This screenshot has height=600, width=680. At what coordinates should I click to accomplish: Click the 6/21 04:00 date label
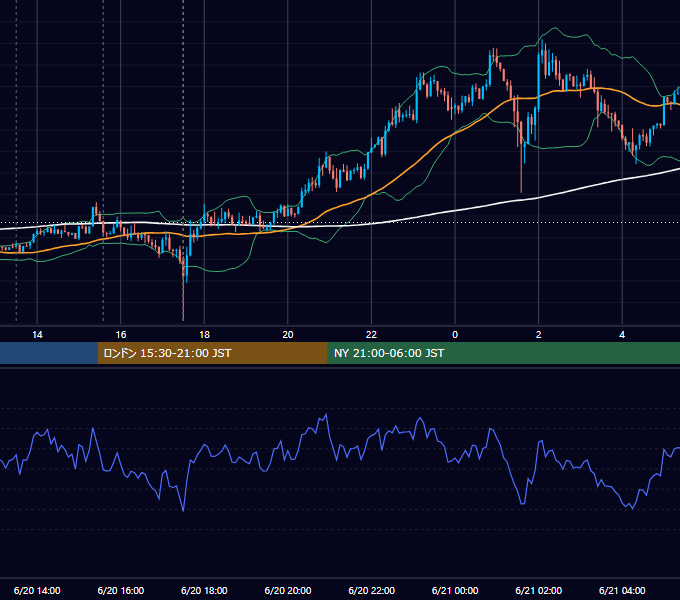(x=622, y=590)
